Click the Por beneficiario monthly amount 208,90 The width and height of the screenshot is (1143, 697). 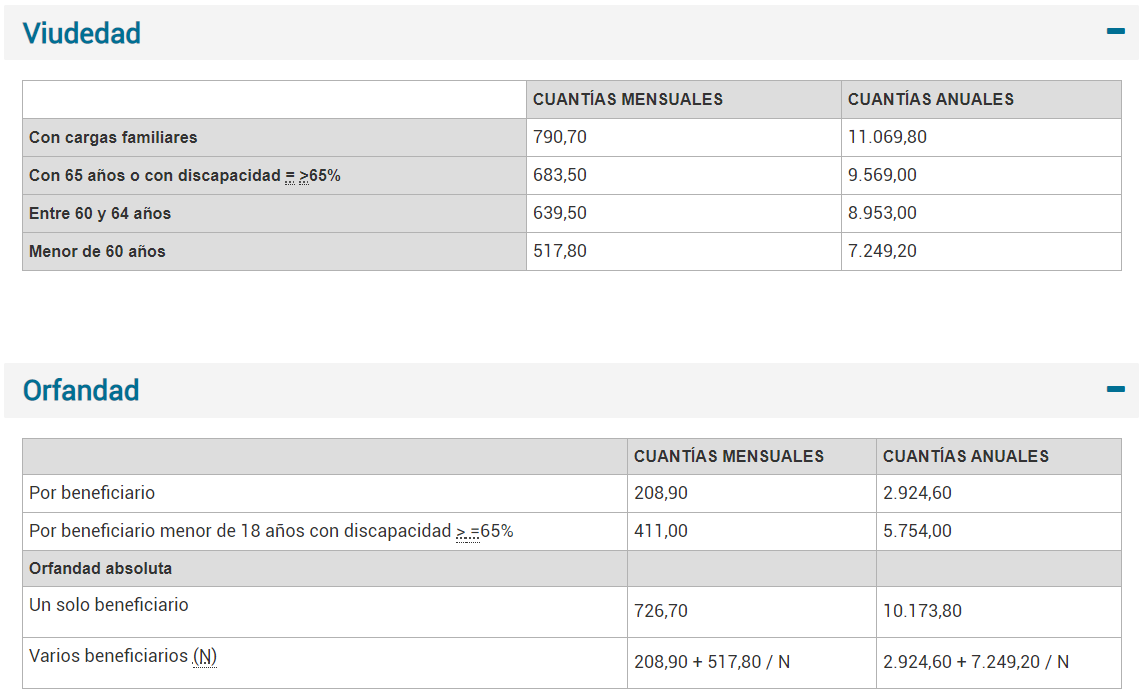[x=661, y=493]
